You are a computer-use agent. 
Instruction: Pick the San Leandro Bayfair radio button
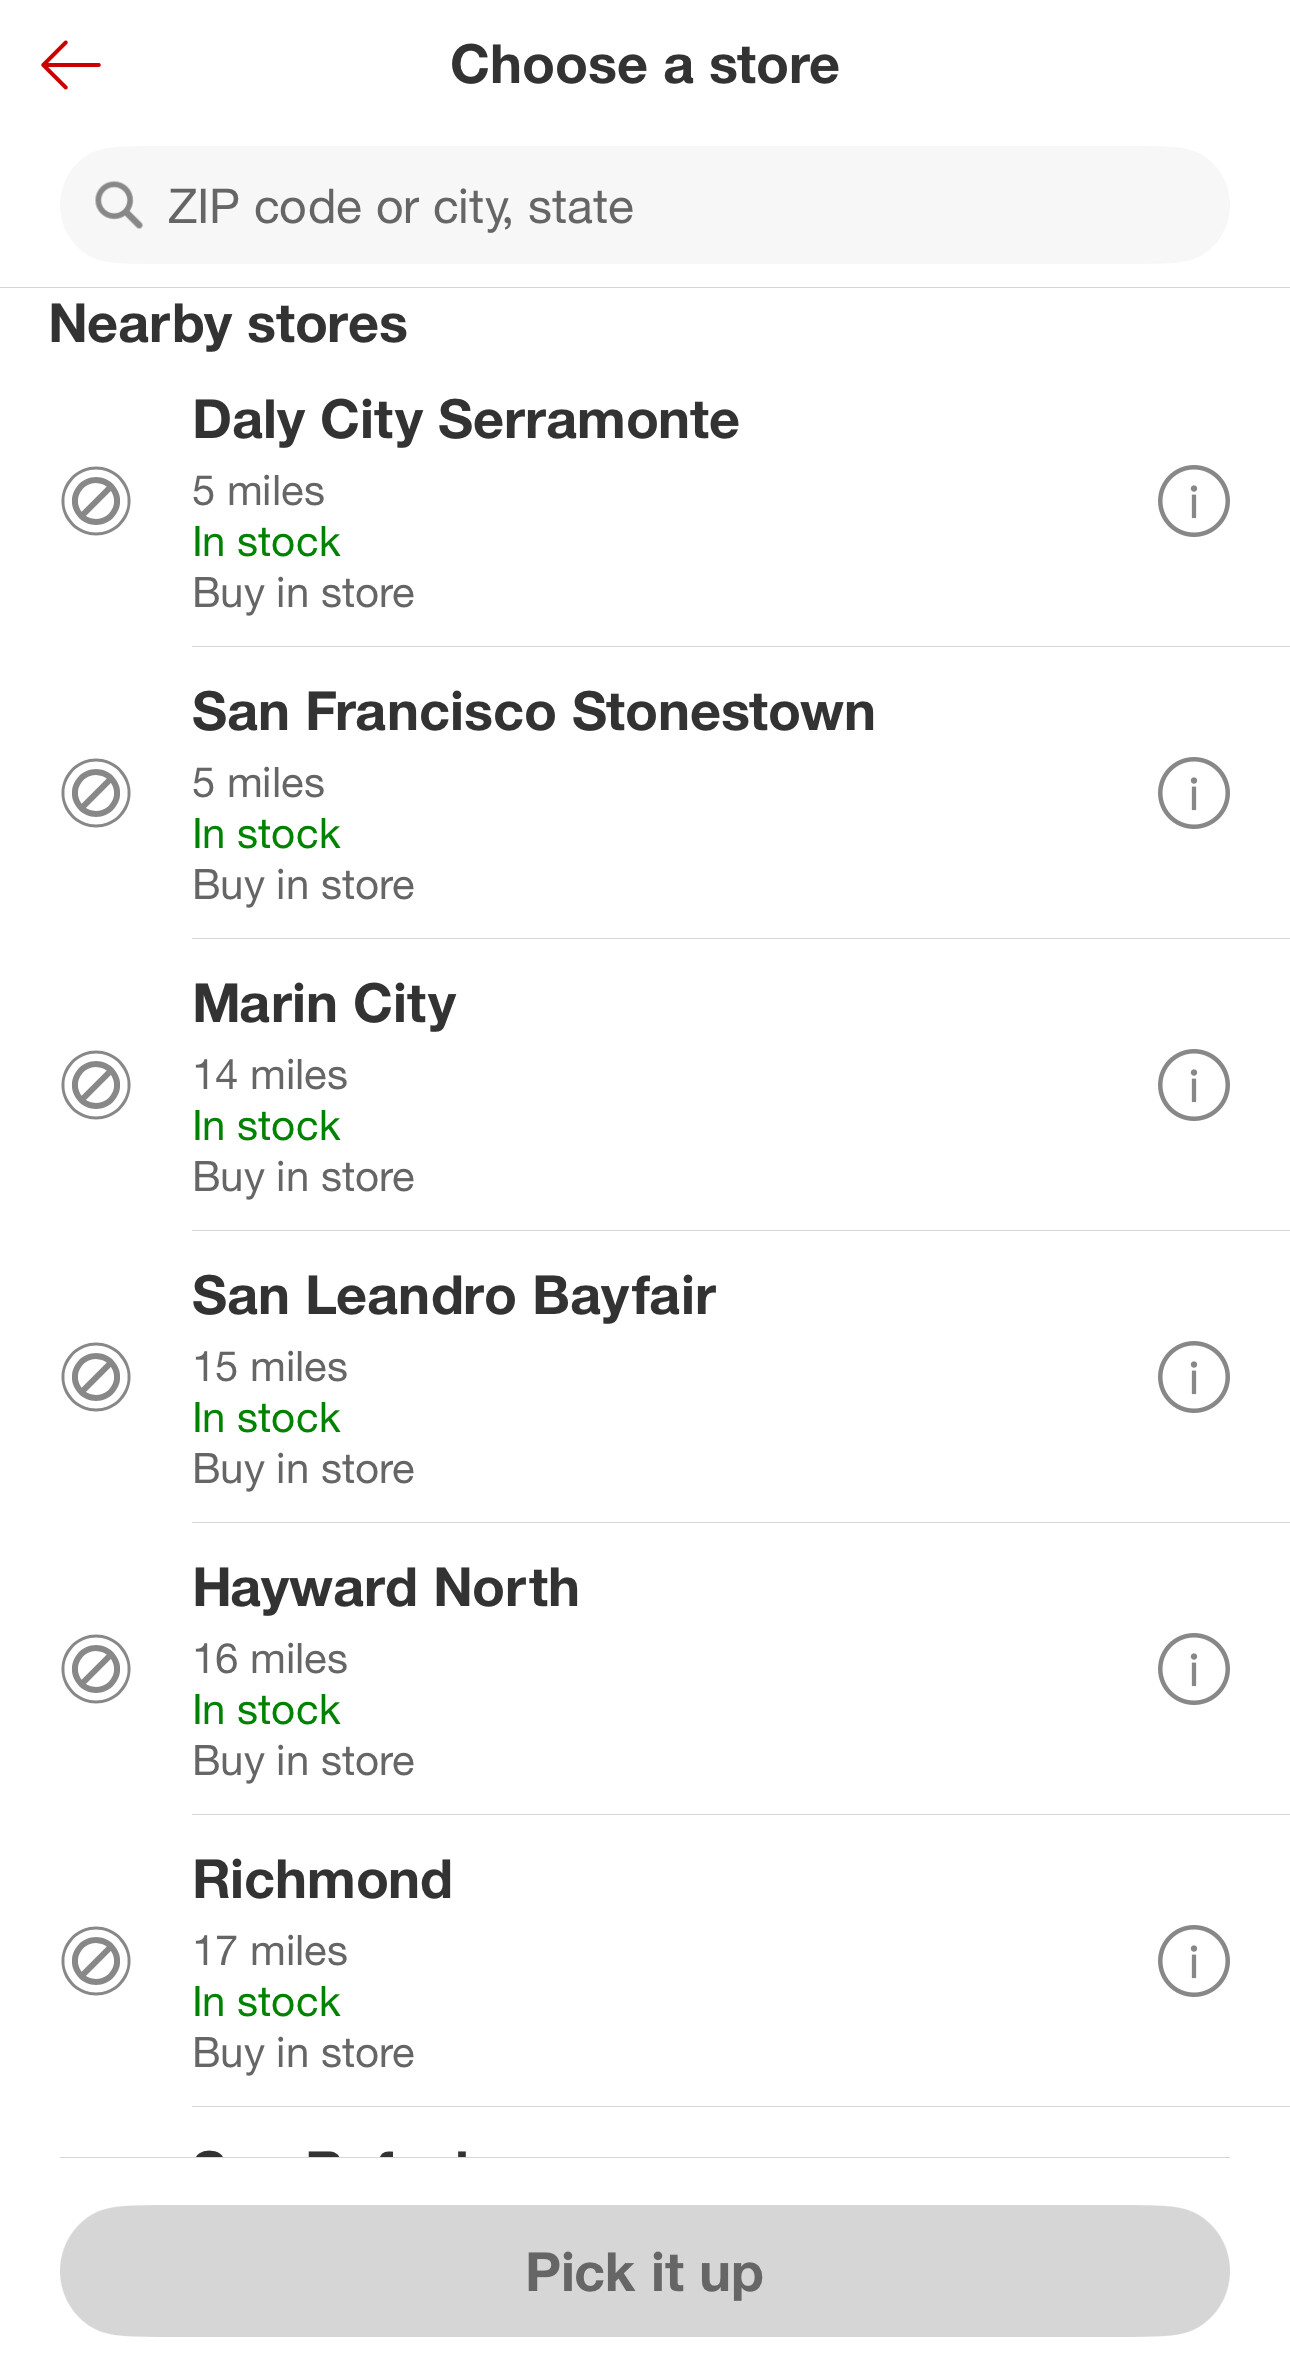96,1377
